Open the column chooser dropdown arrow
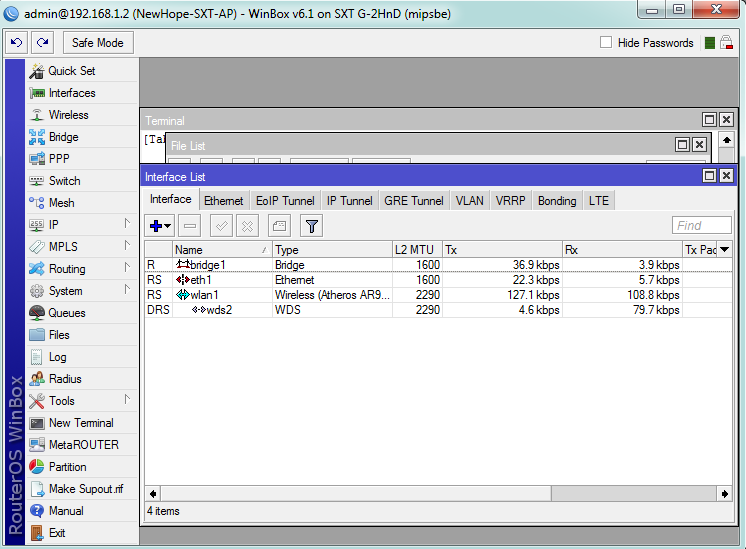This screenshot has width=746, height=549. pos(725,249)
